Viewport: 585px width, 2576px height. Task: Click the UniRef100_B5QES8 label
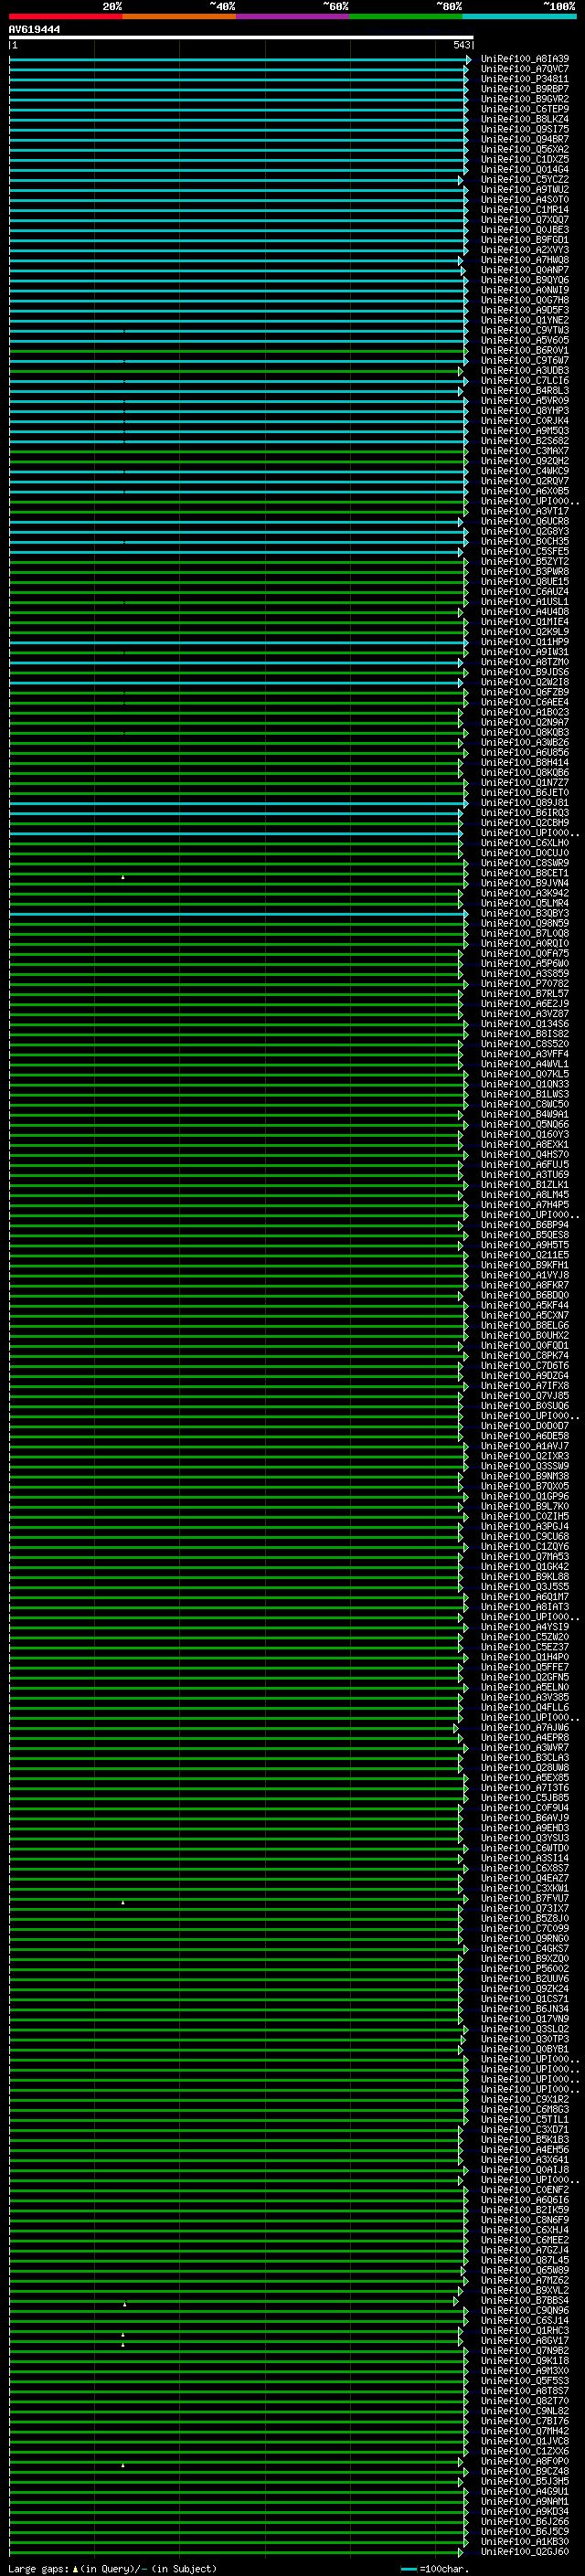525,1235
